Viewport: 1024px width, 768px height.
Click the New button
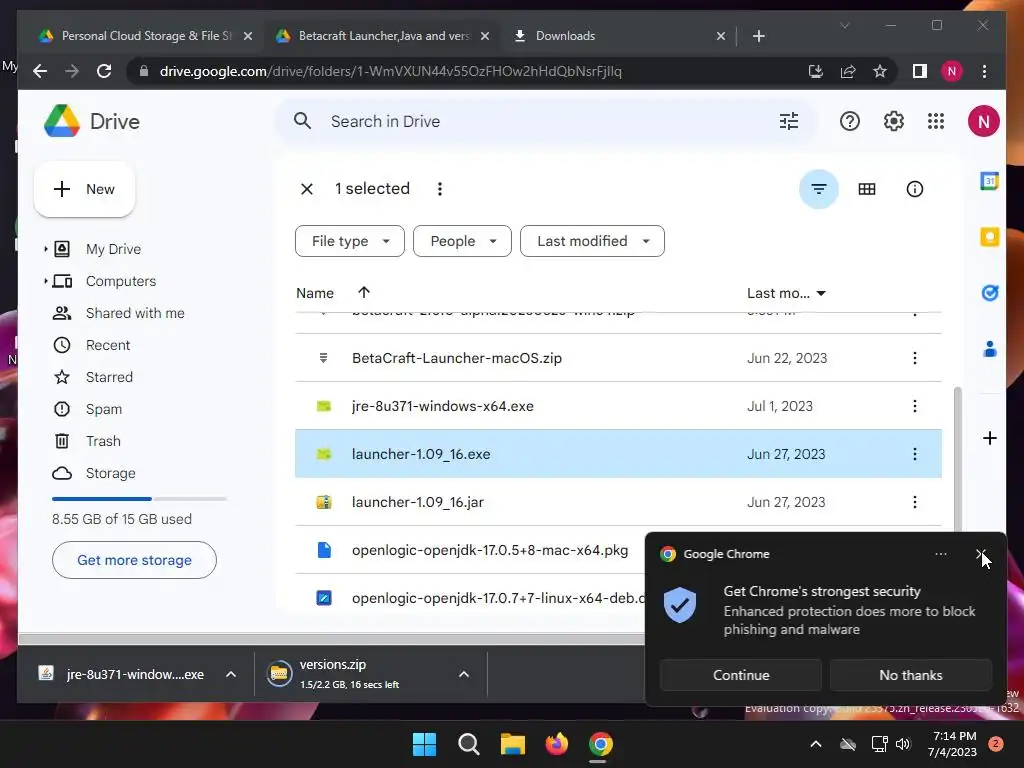coord(84,189)
